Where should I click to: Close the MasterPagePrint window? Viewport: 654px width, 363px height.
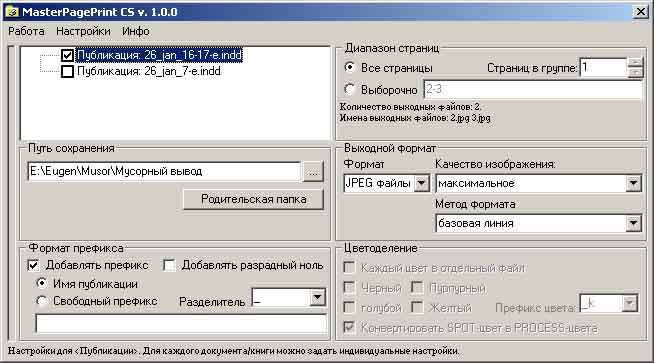[640, 12]
